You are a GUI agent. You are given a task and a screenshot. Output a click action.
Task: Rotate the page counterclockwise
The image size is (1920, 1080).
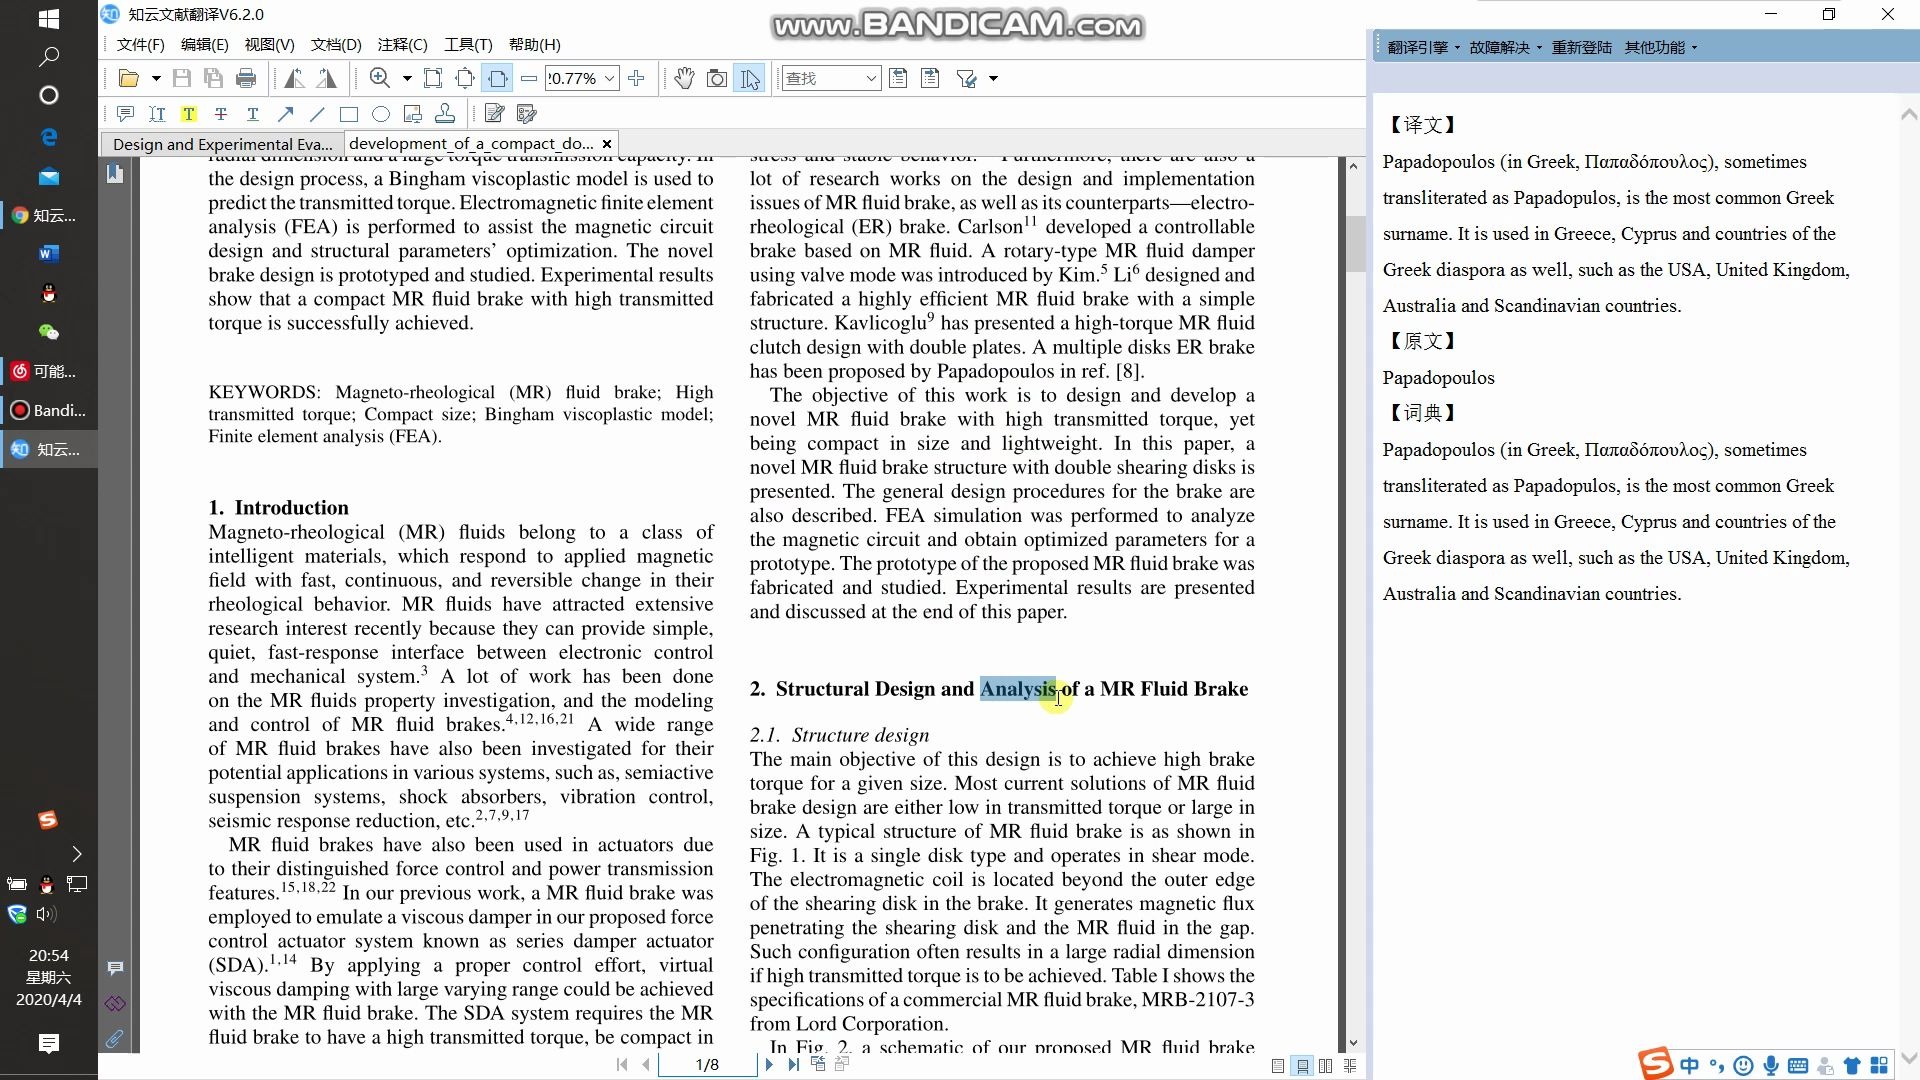pyautogui.click(x=294, y=78)
